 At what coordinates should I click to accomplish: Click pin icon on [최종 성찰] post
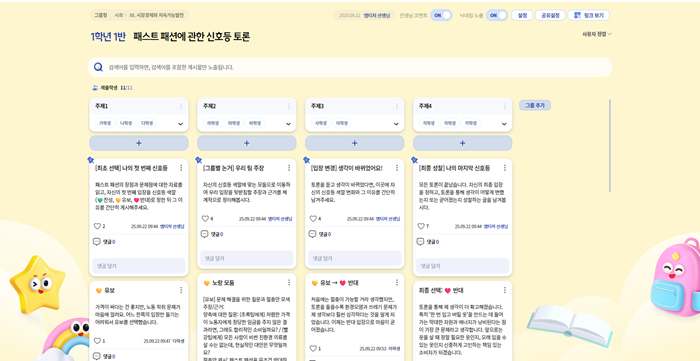[414, 160]
